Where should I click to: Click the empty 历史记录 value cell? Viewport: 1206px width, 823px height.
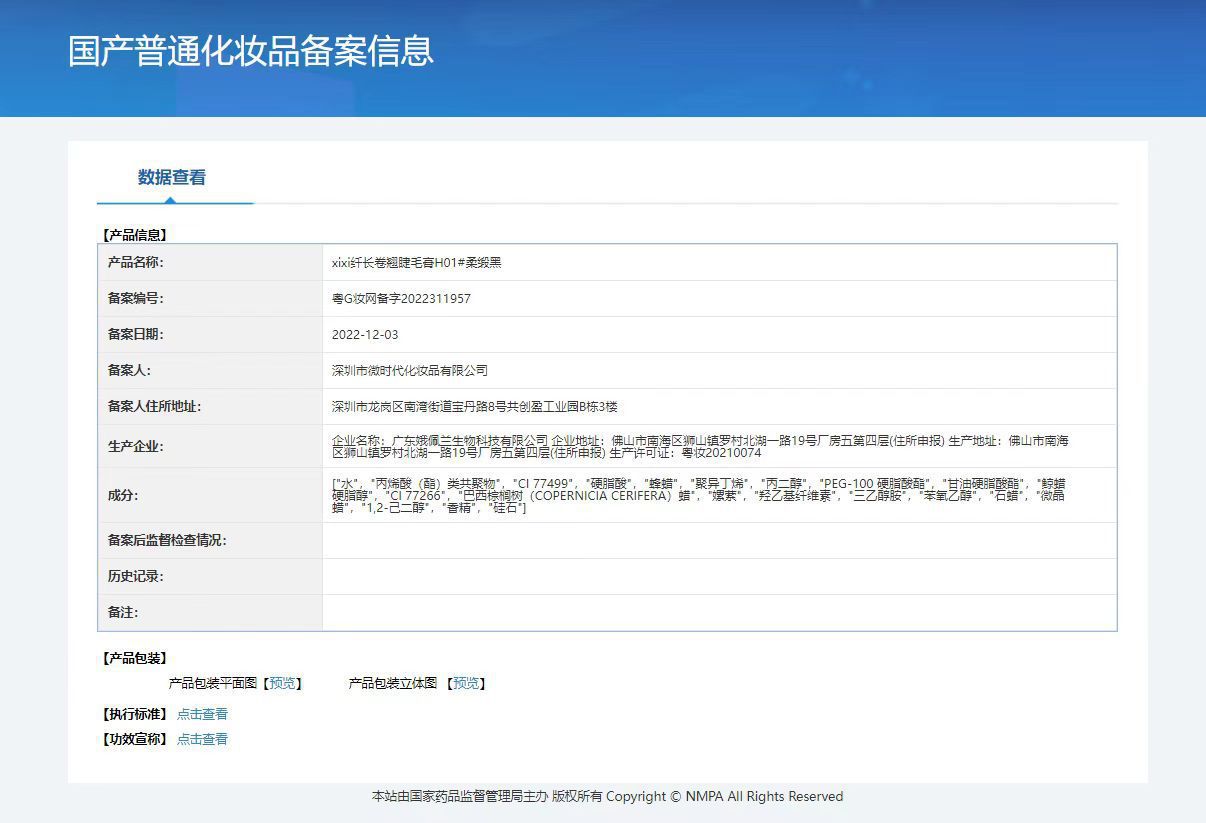719,576
